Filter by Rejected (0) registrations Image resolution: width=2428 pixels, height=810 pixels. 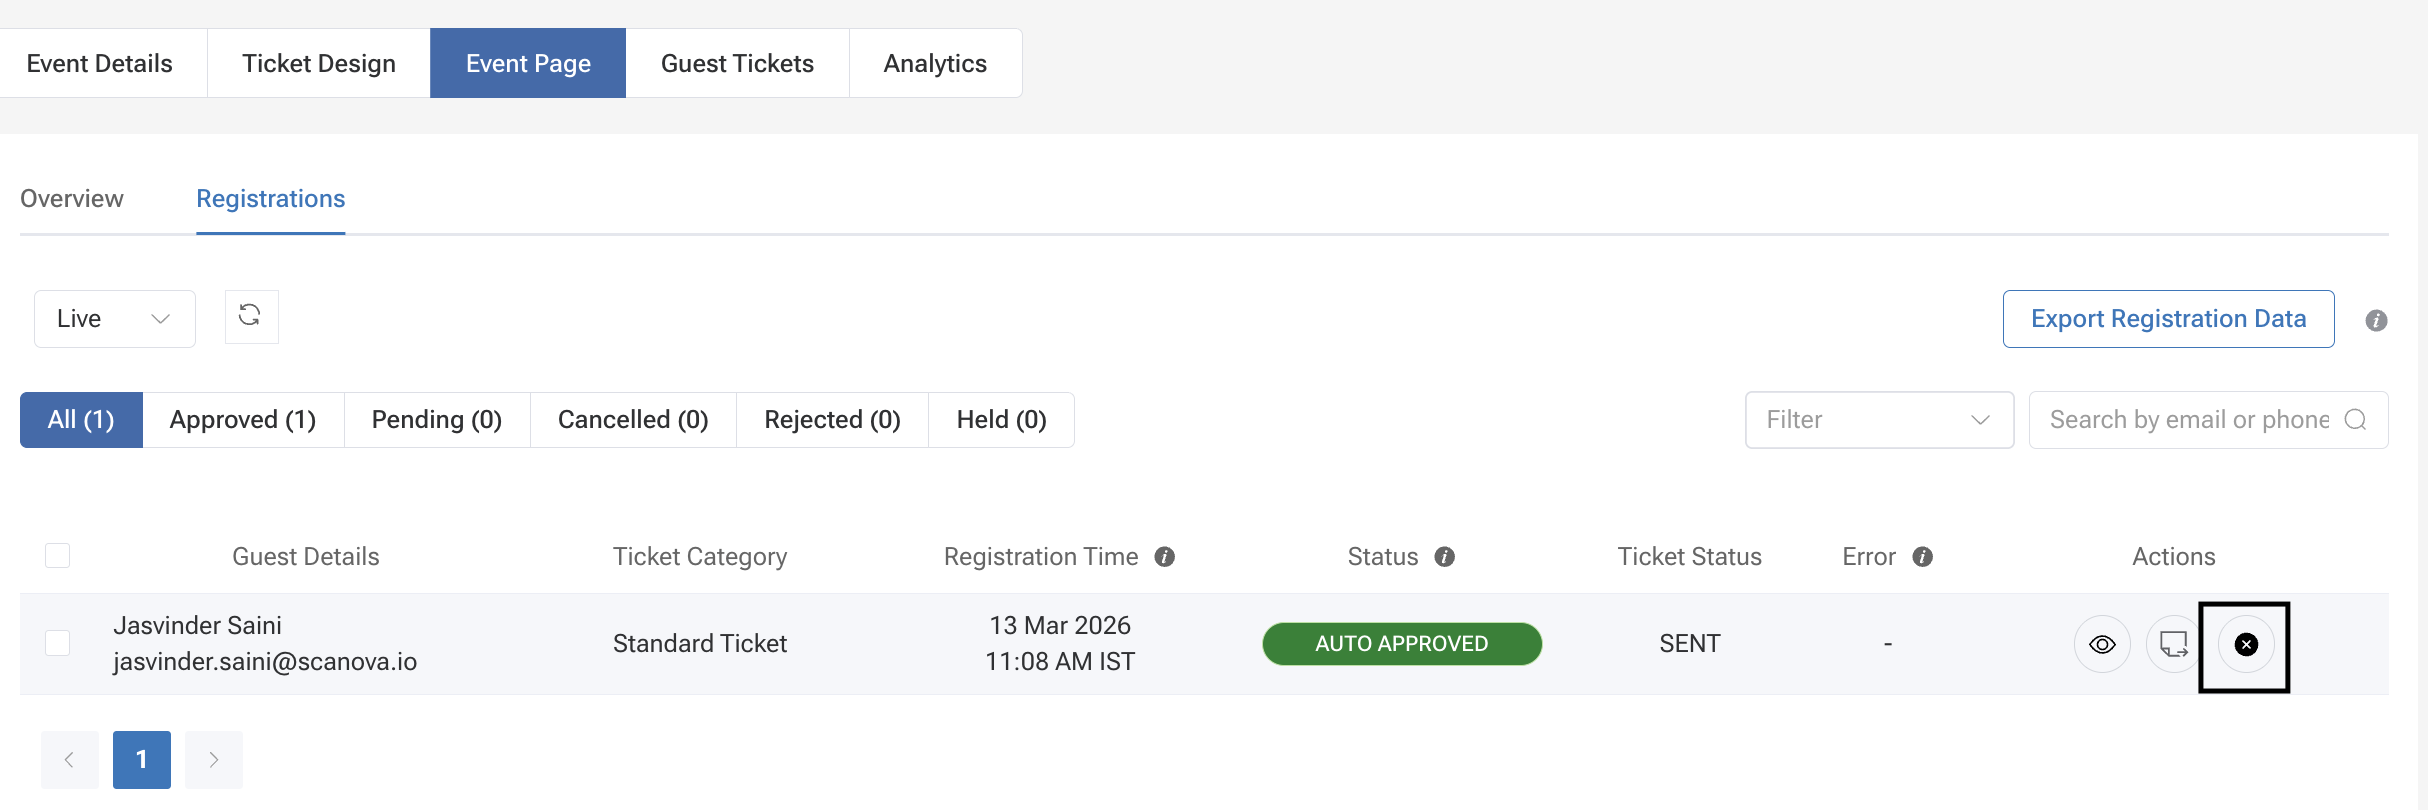coord(832,420)
